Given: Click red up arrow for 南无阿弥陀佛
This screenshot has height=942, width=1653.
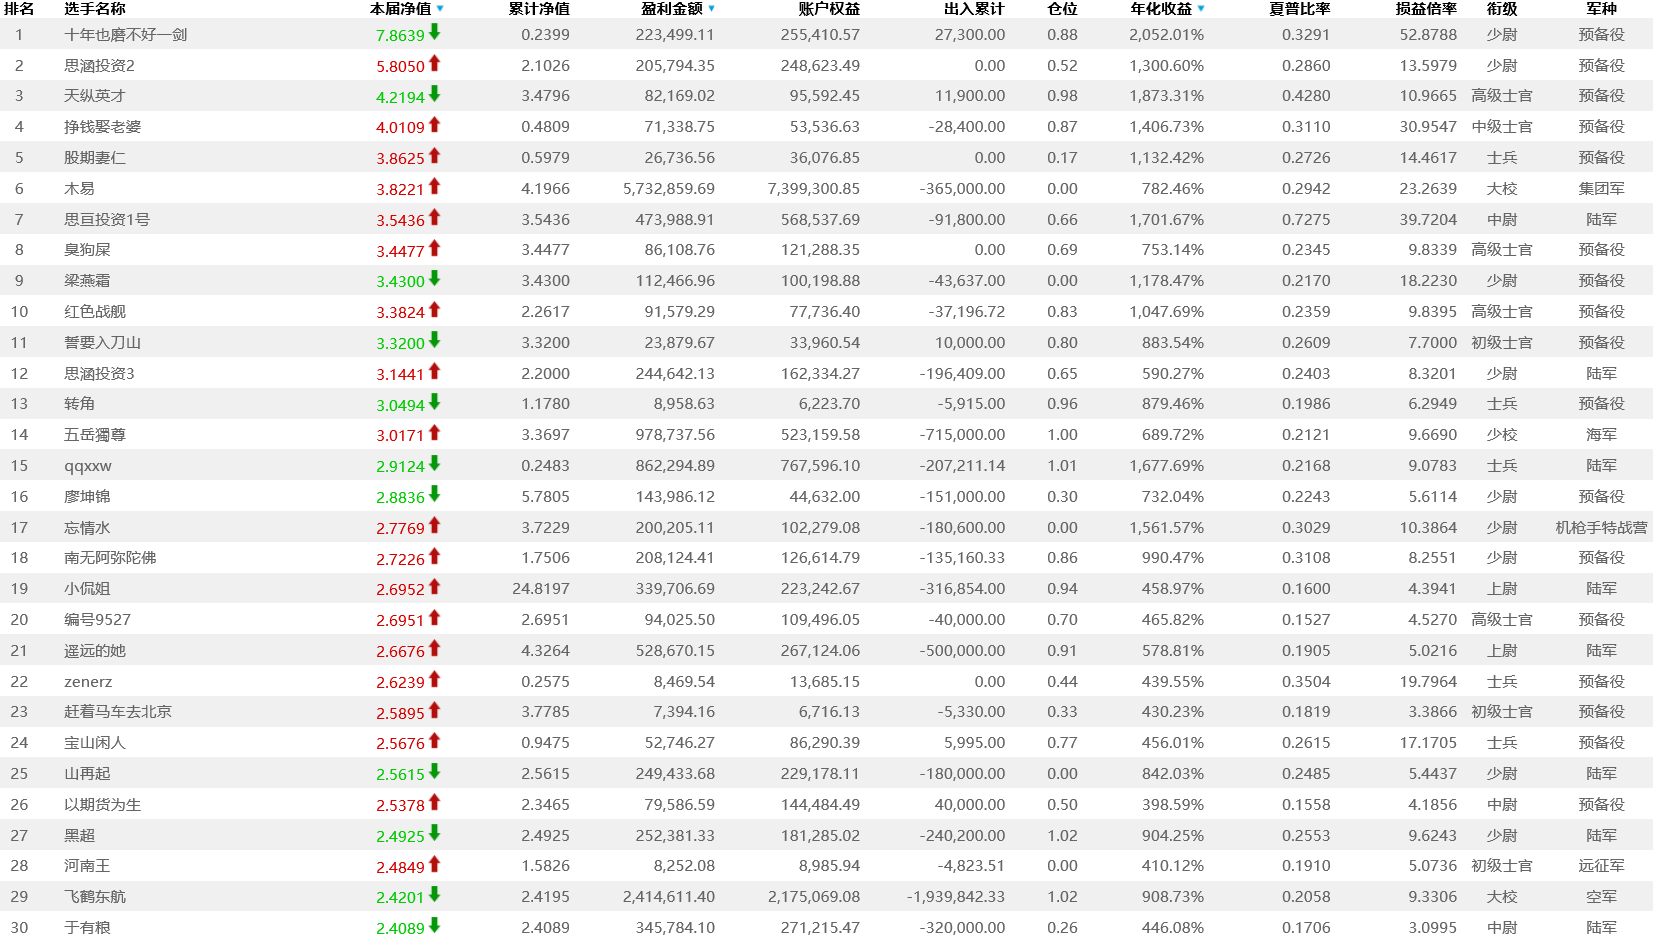Looking at the screenshot, I should (x=435, y=556).
